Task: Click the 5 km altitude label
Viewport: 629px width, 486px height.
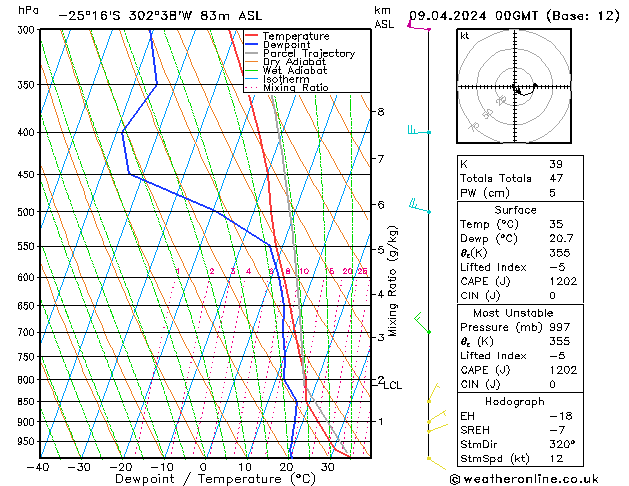Action: 381,250
